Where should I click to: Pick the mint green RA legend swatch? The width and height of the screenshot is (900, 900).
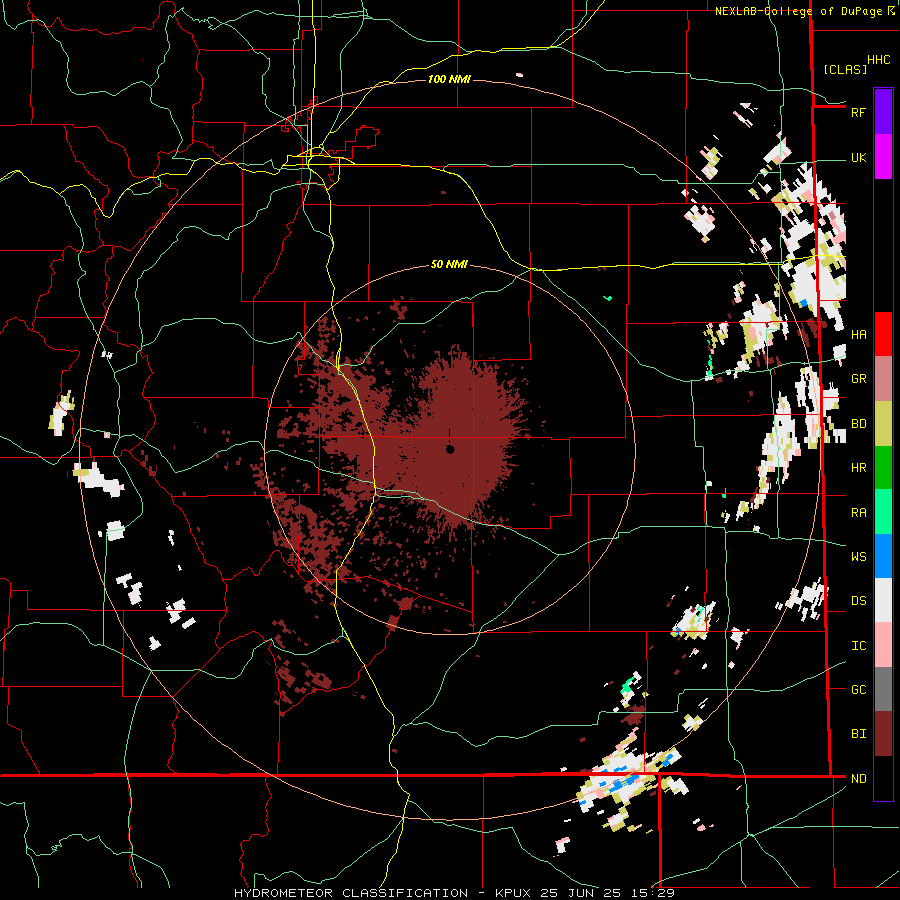point(883,512)
